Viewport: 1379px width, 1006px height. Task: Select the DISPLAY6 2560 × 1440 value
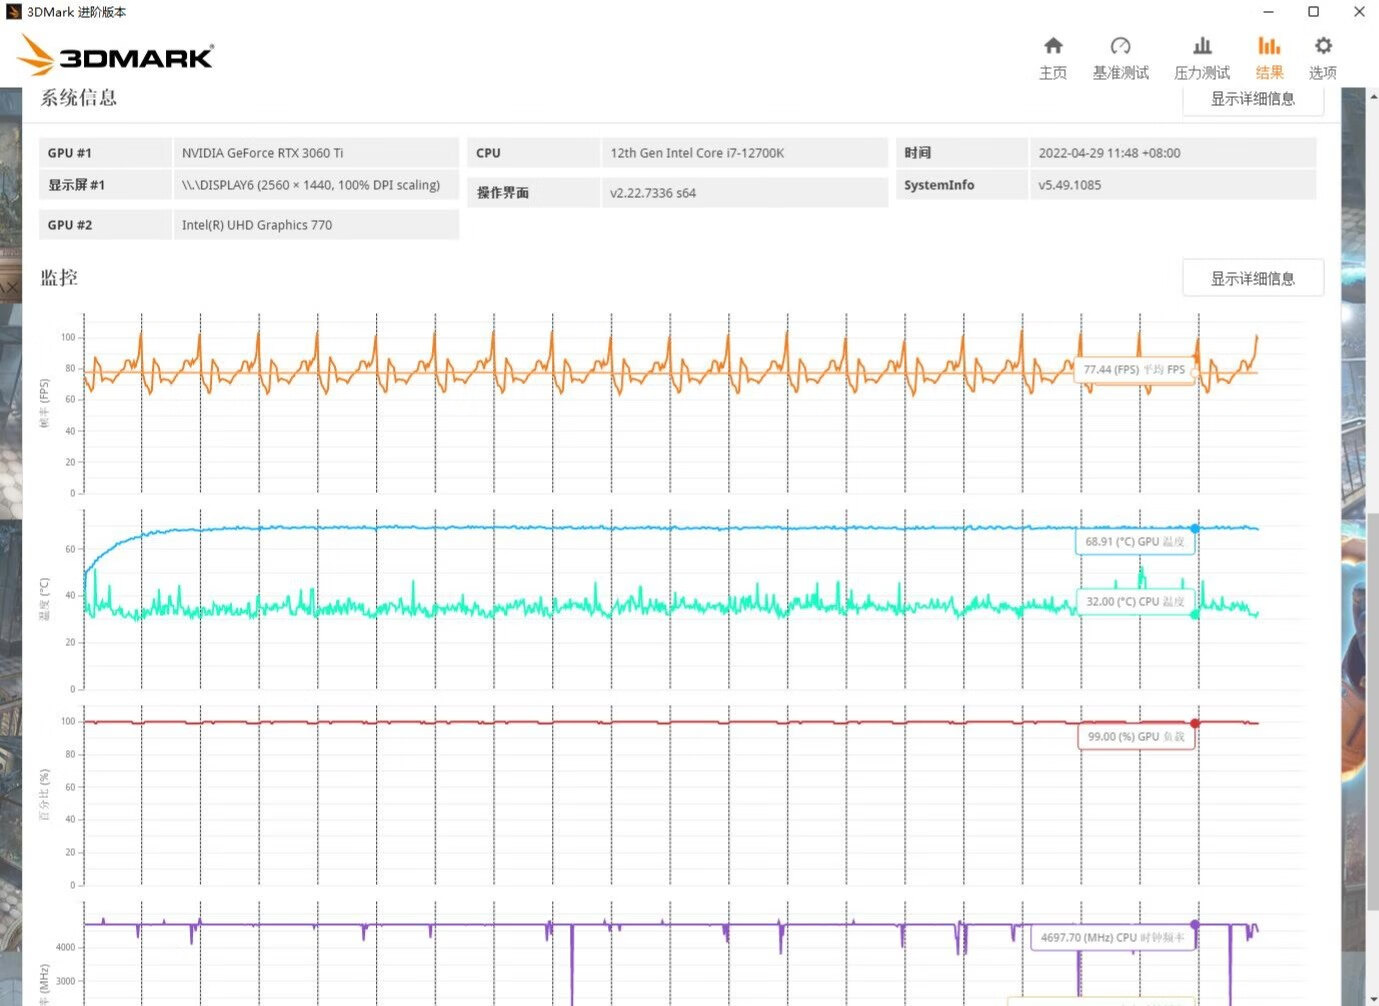[311, 185]
